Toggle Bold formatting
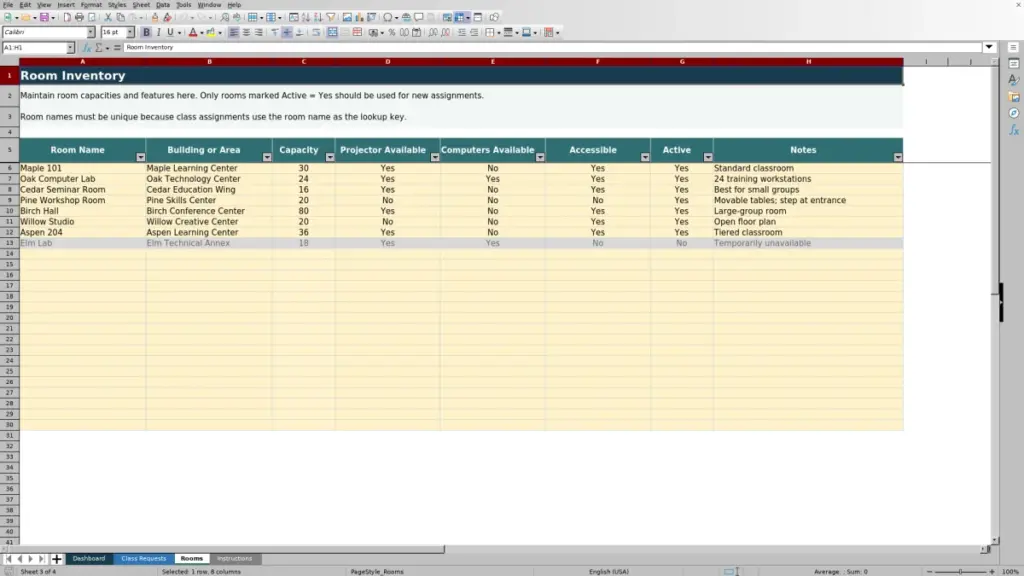 click(146, 32)
